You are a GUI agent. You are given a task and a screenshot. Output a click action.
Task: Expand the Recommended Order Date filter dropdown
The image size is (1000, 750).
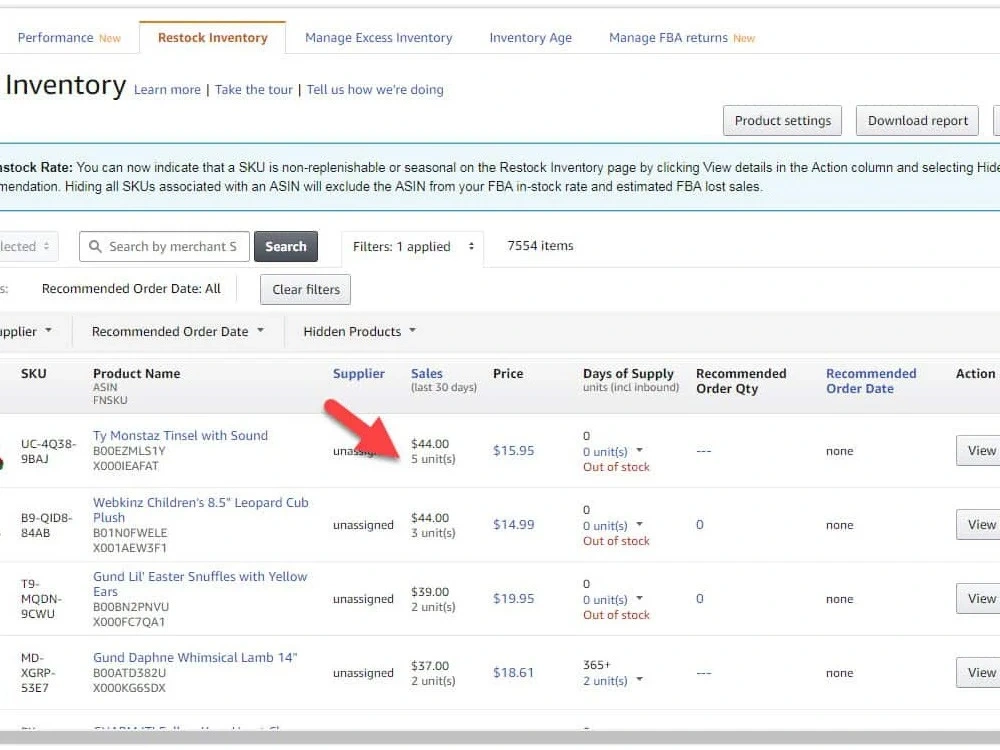(177, 332)
